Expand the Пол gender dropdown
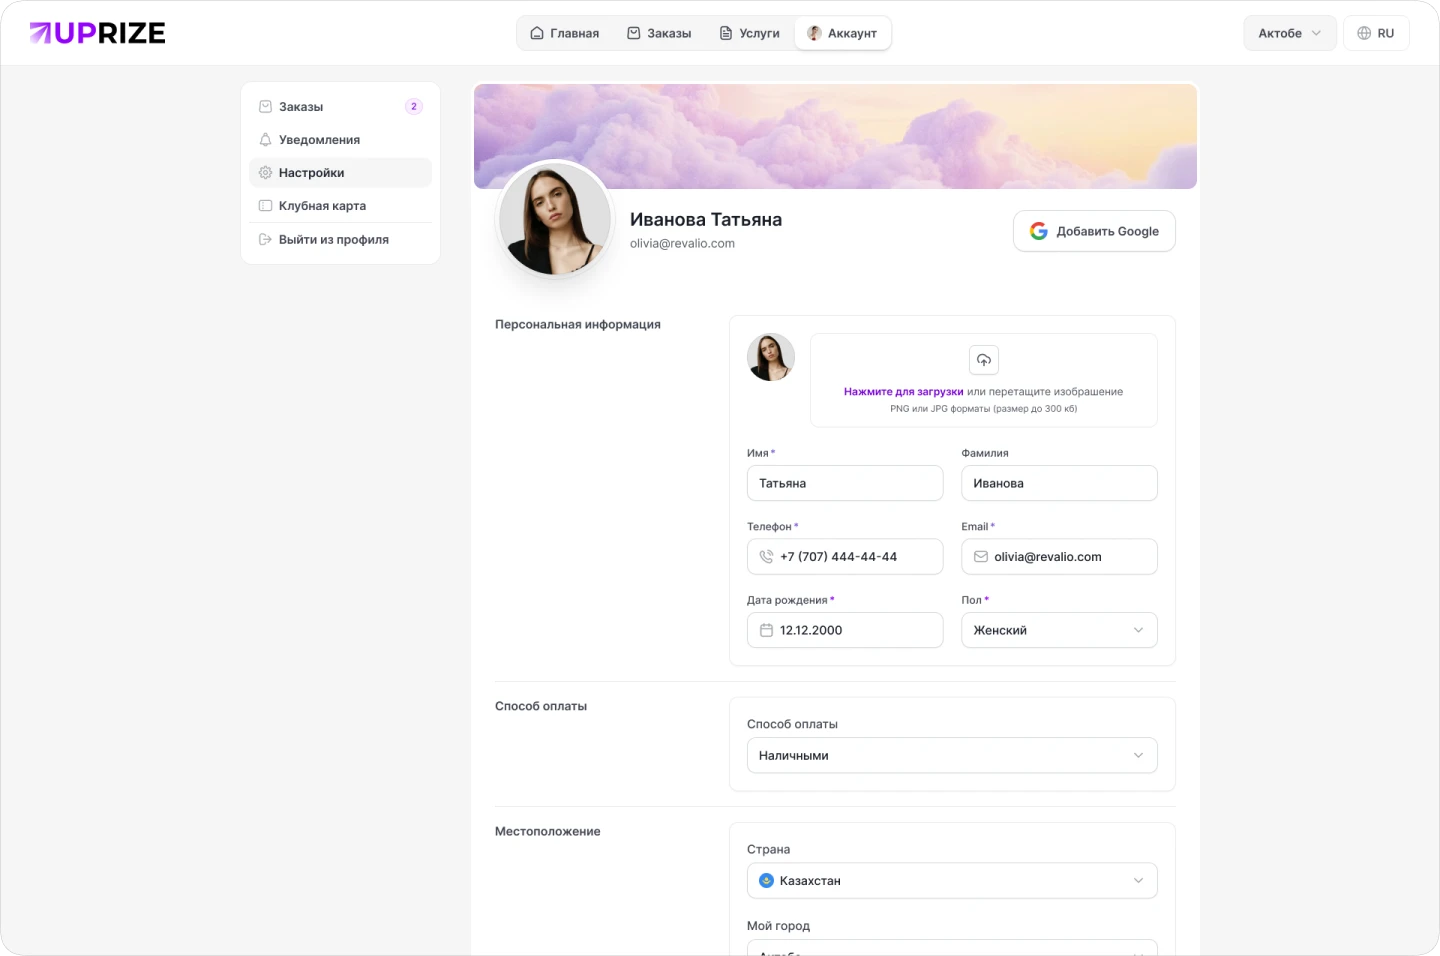 (1059, 630)
